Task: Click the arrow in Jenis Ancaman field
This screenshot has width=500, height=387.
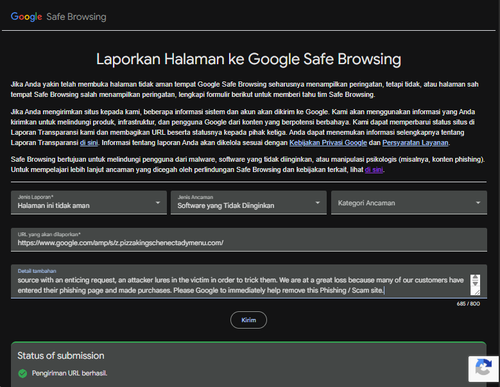Action: (318, 203)
